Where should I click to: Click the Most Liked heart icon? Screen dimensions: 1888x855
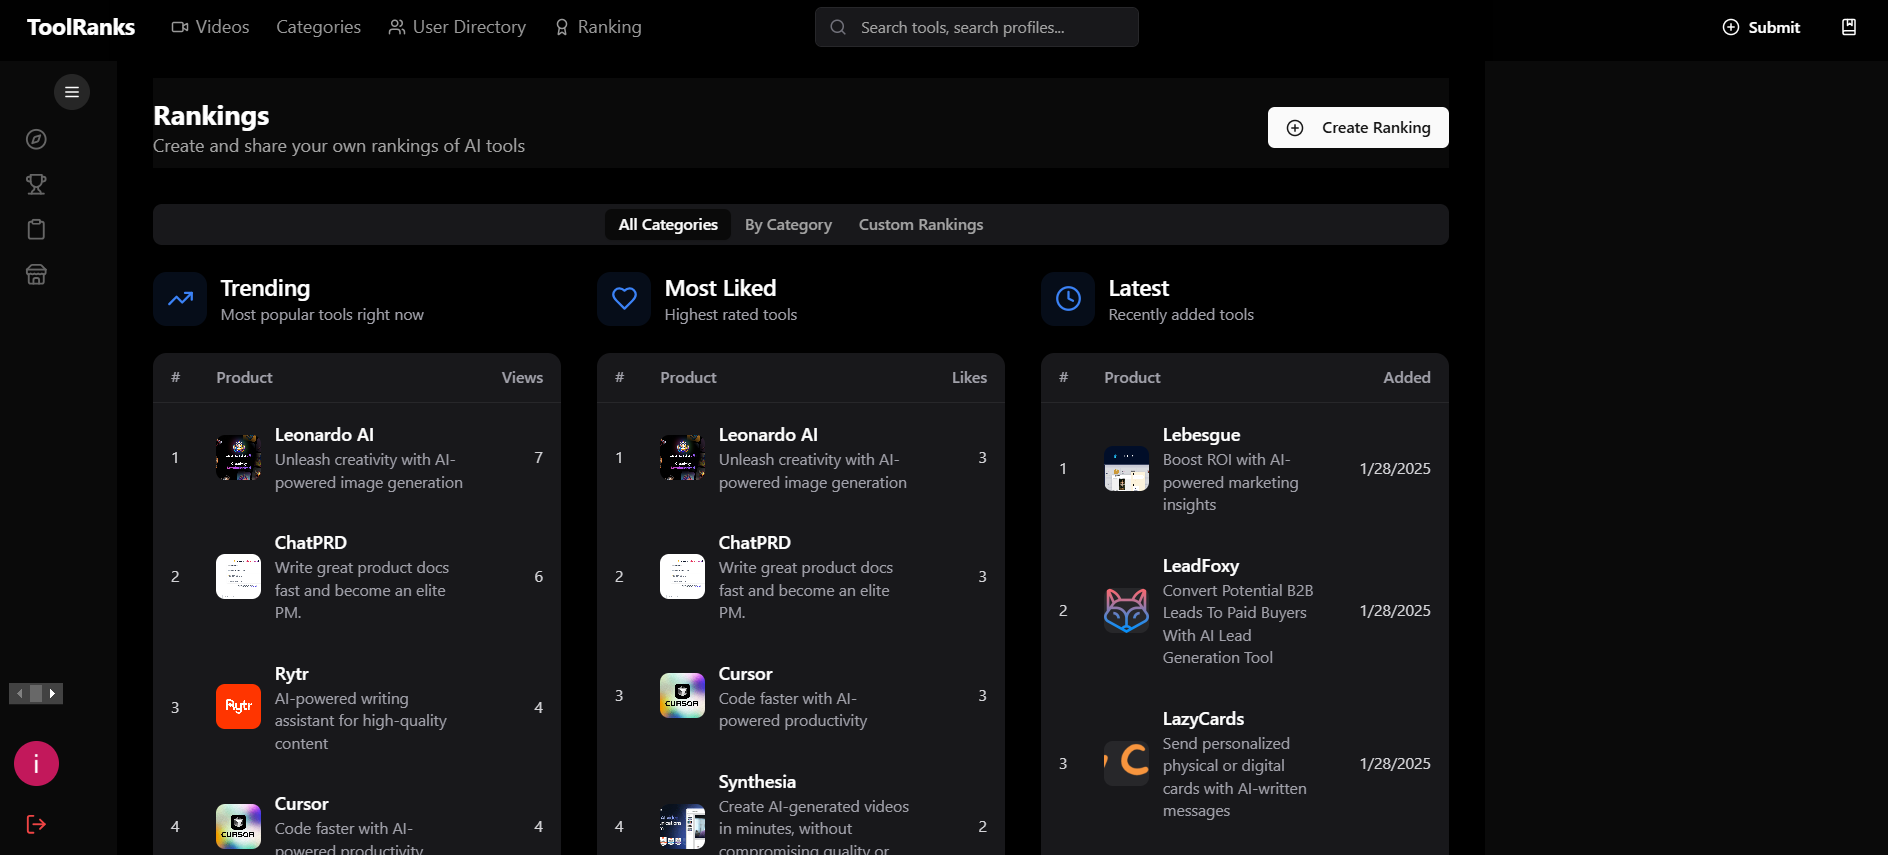point(624,299)
